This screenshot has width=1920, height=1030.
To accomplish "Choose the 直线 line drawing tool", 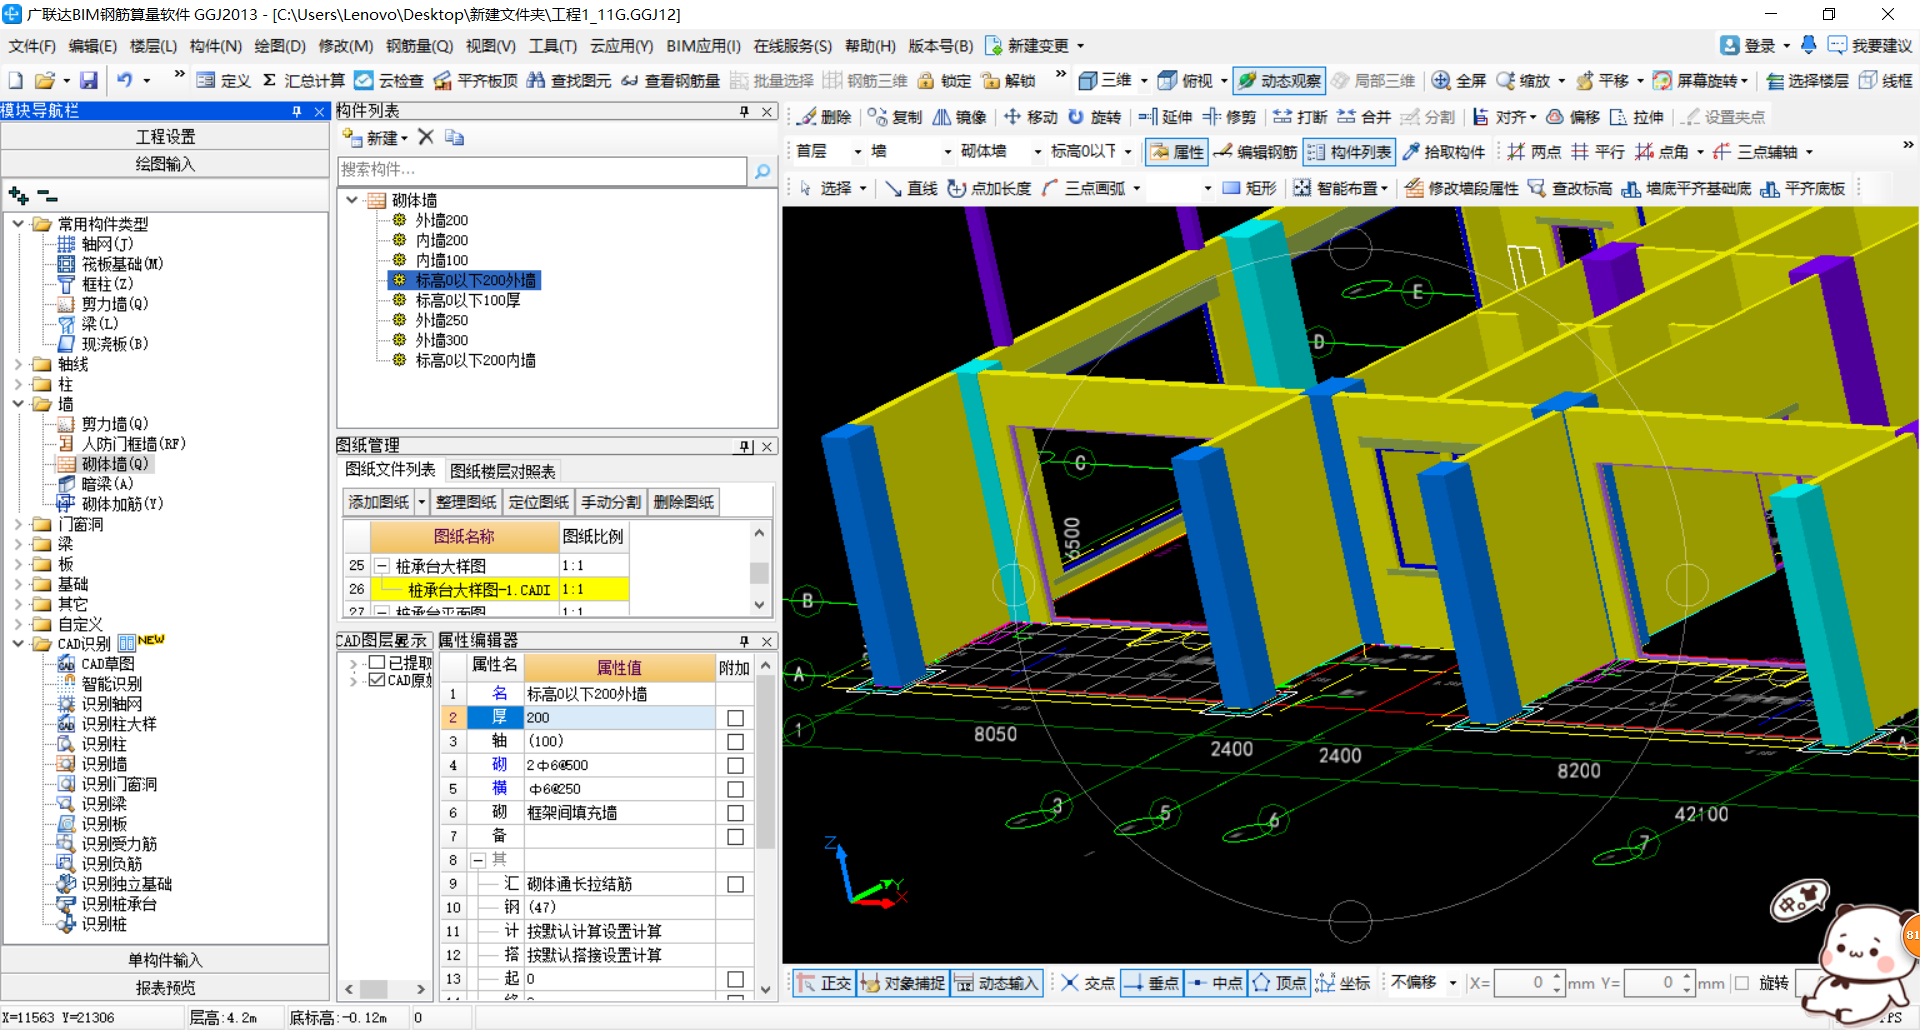I will pos(911,188).
